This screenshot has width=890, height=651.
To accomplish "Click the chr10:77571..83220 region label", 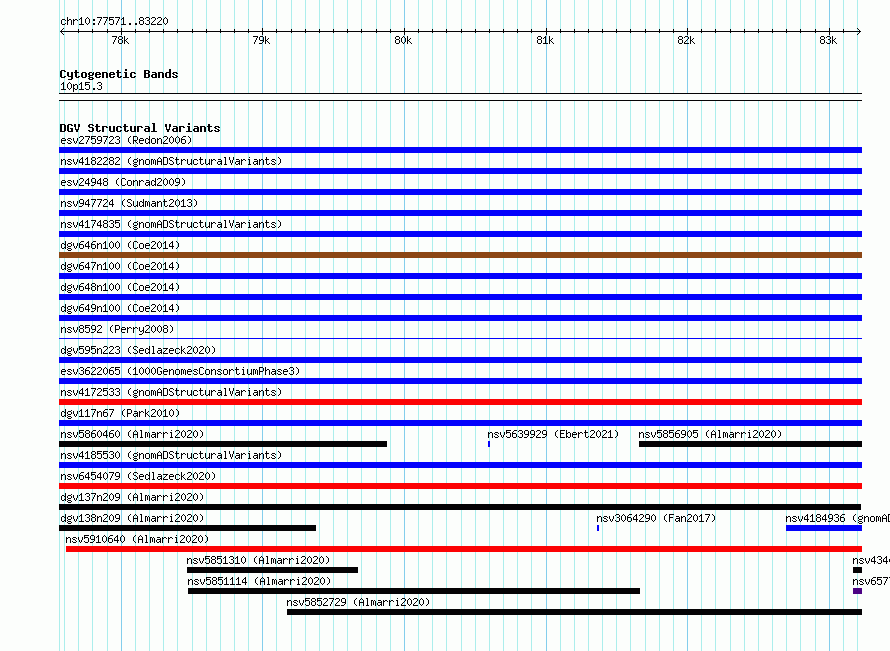I will (114, 21).
